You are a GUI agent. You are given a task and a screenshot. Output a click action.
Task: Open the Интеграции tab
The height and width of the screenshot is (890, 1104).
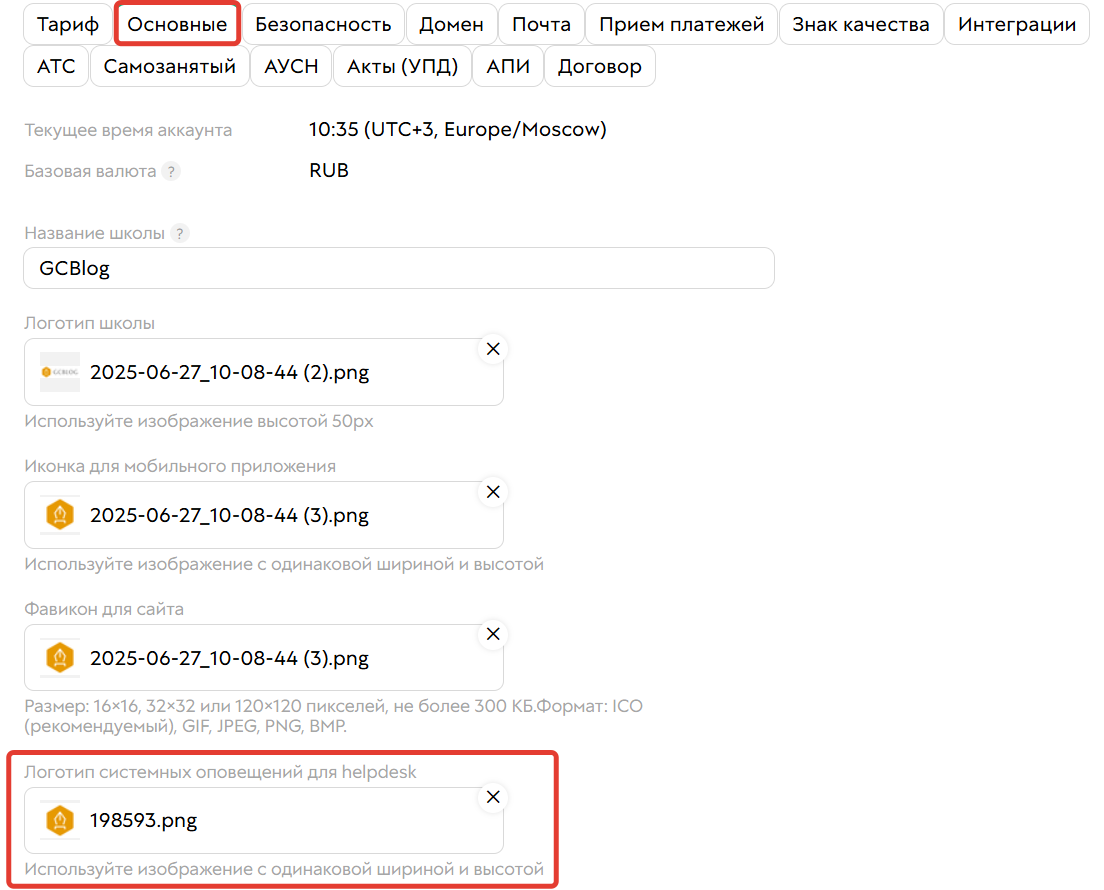click(1017, 25)
